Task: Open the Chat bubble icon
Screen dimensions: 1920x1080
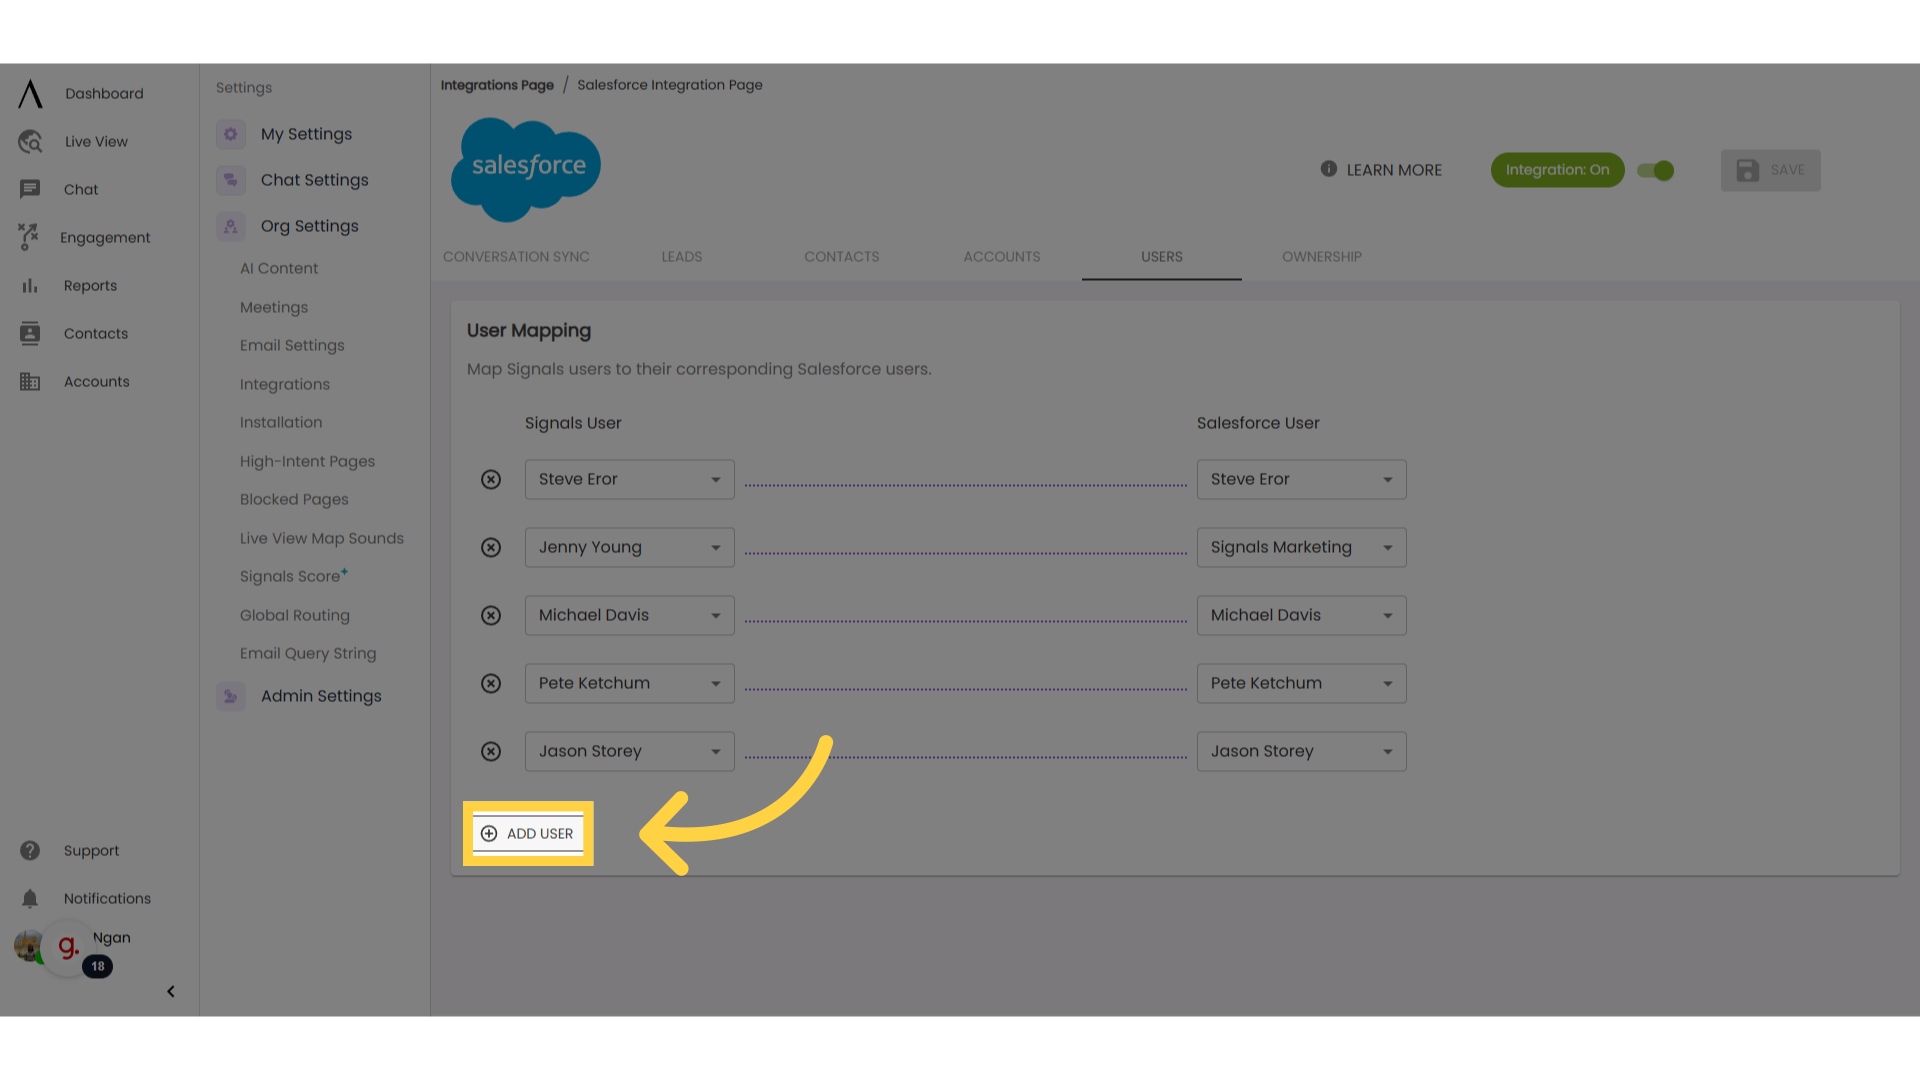Action: 30,189
